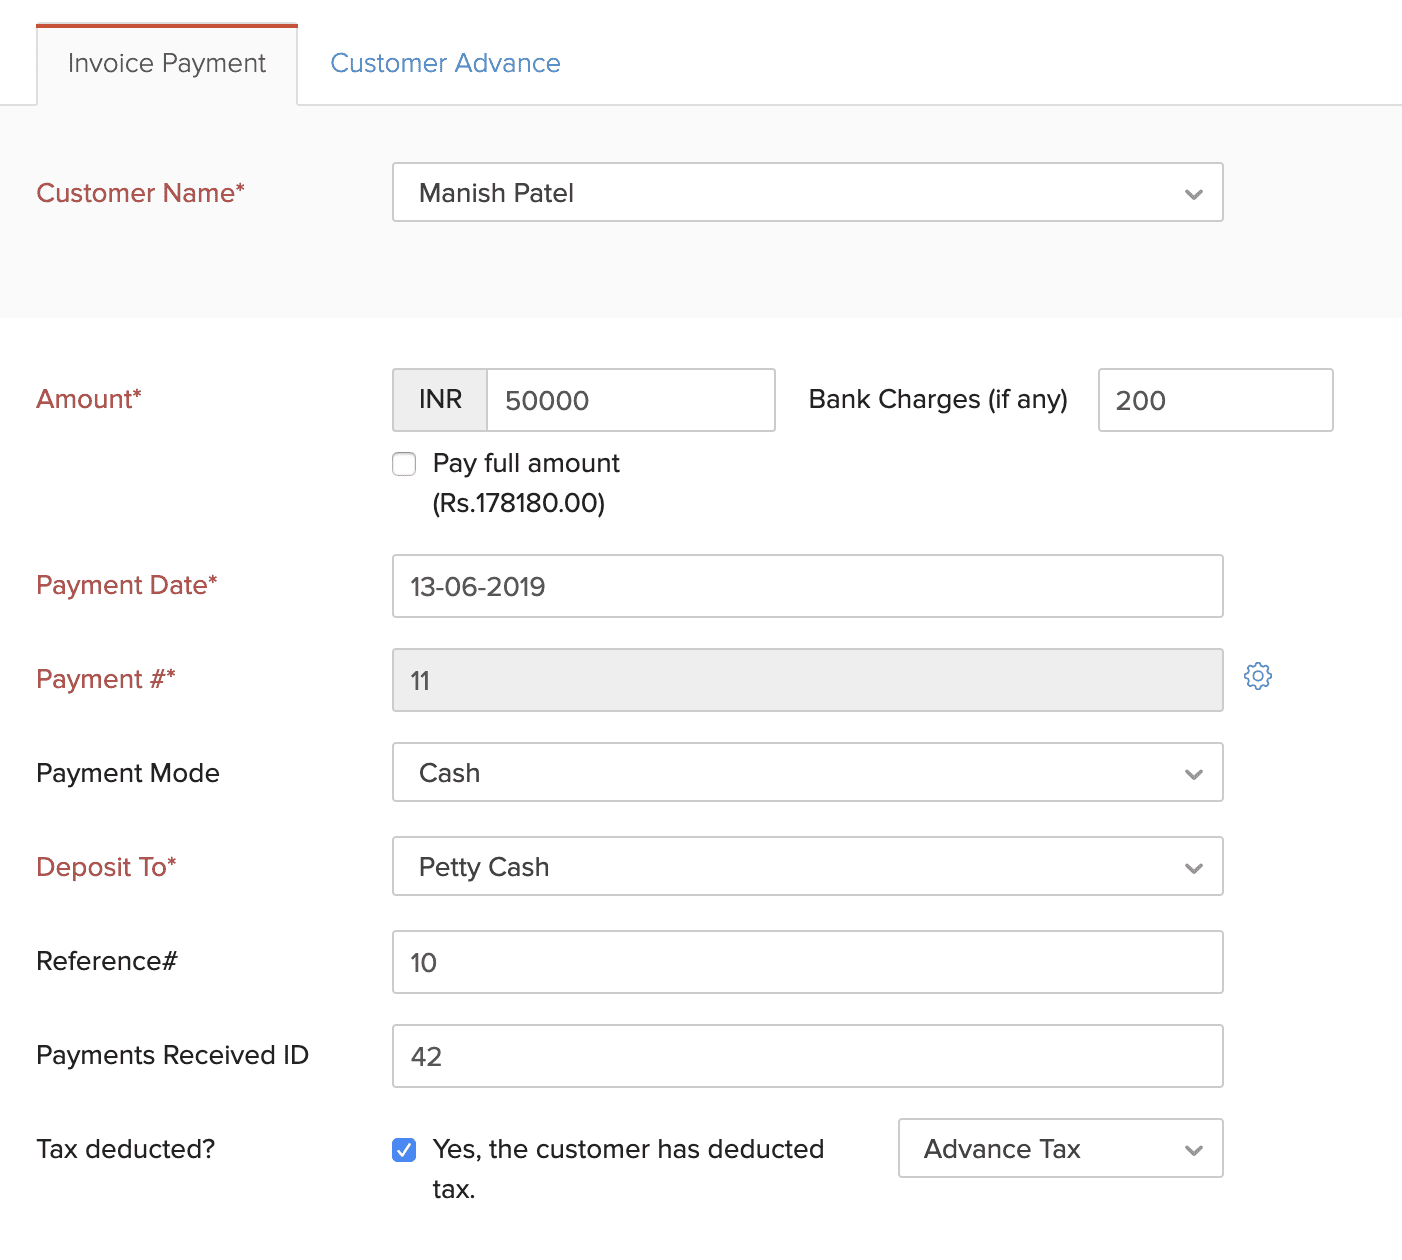Click the Amount input field
Image resolution: width=1402 pixels, height=1260 pixels.
pyautogui.click(x=630, y=401)
